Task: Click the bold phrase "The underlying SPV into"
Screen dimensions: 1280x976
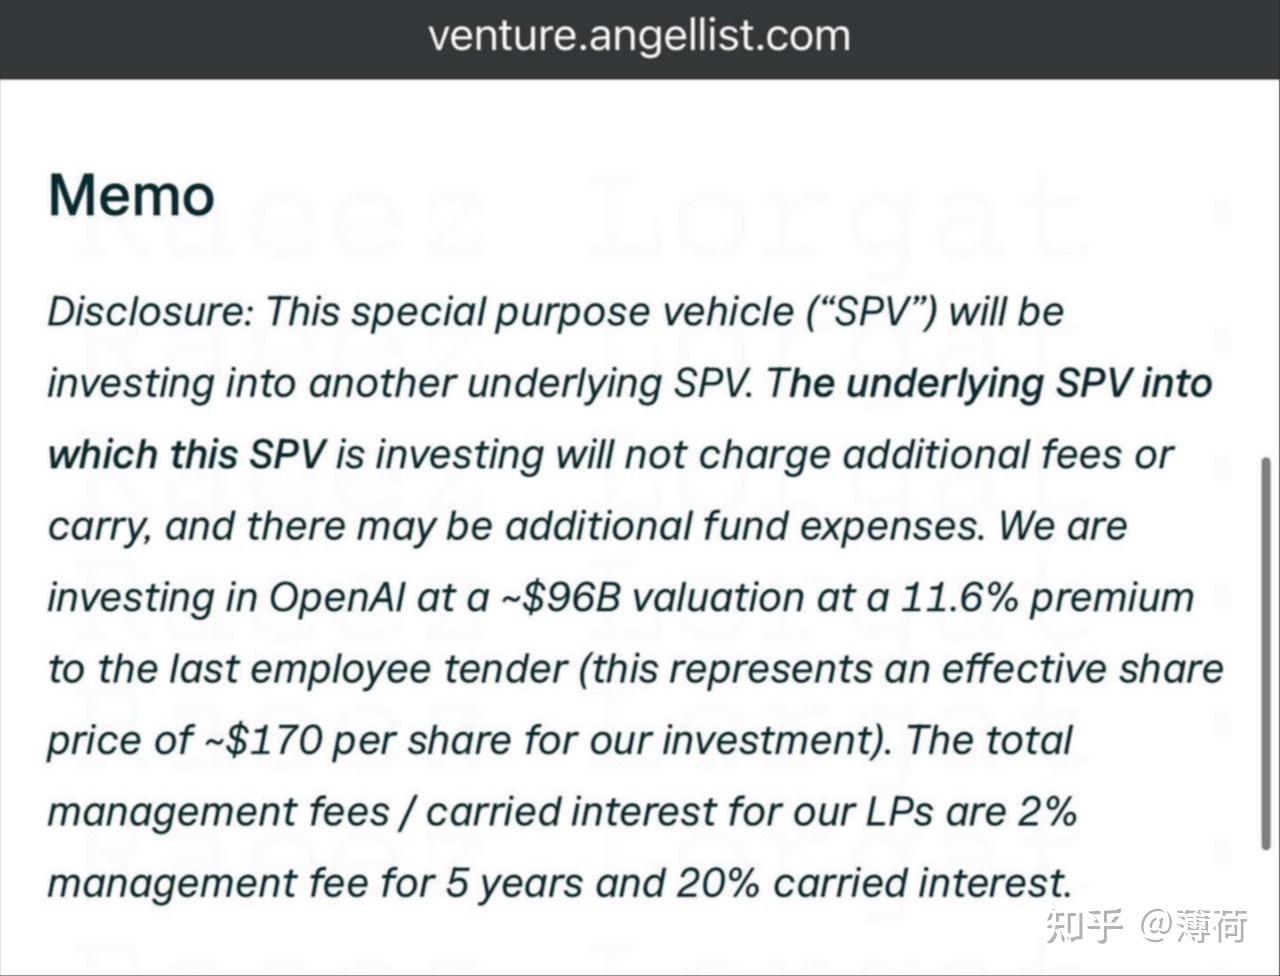Action: click(990, 384)
